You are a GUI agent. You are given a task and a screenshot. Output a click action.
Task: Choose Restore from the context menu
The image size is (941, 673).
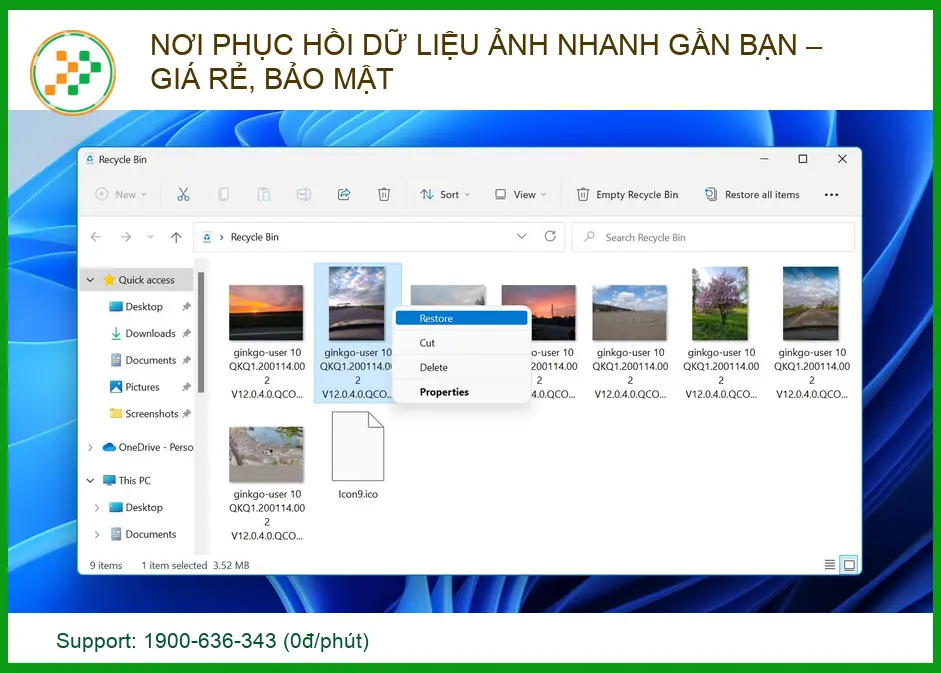[460, 318]
